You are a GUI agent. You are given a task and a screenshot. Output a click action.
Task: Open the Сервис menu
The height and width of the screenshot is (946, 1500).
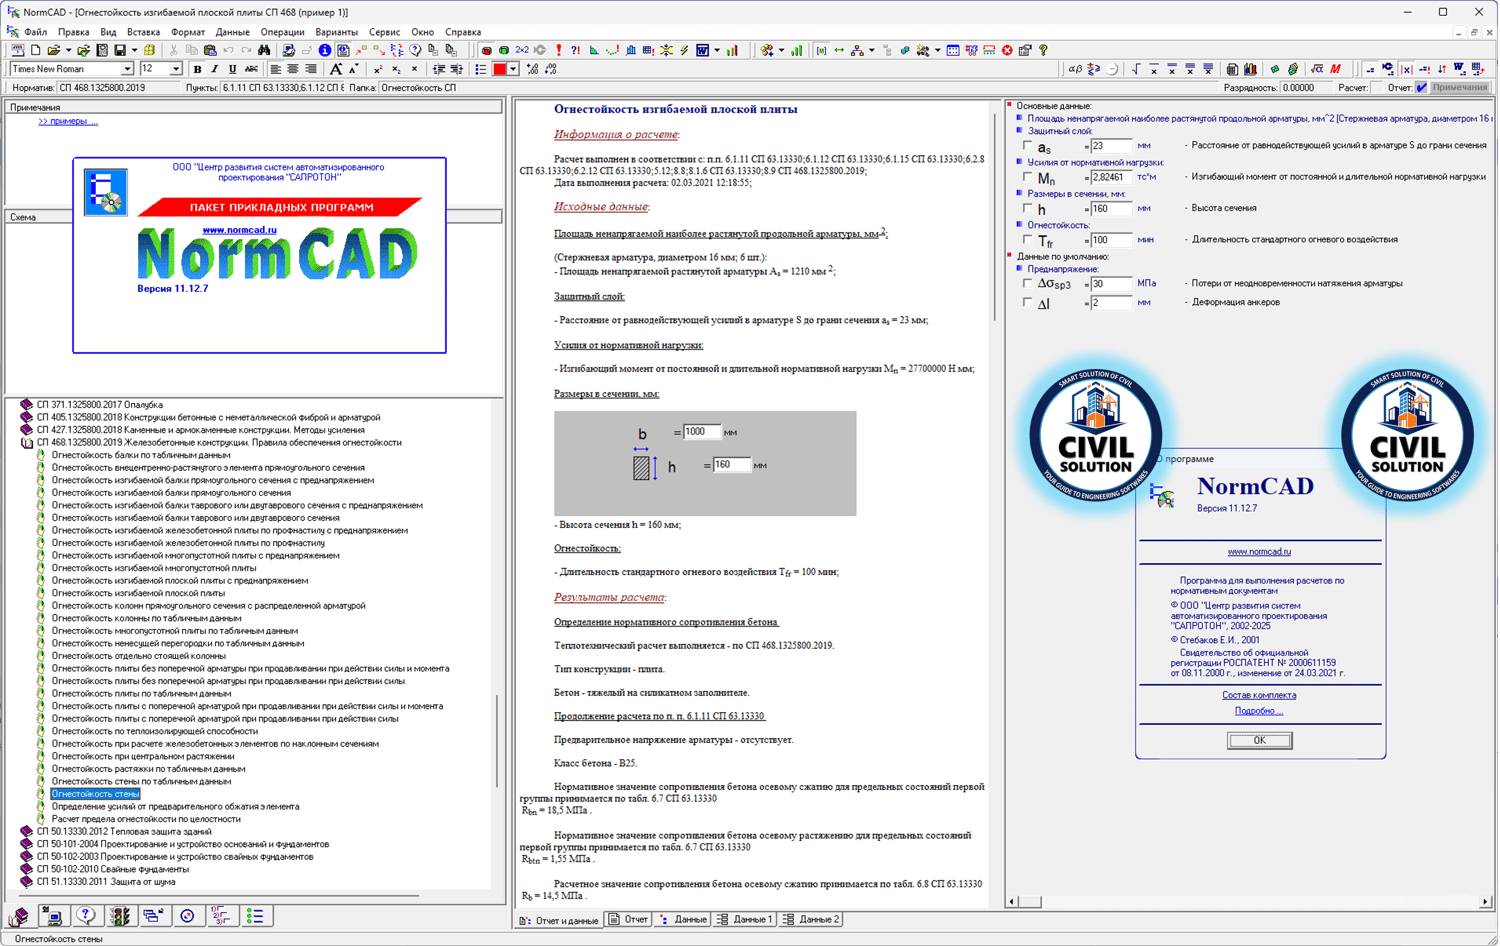click(384, 32)
